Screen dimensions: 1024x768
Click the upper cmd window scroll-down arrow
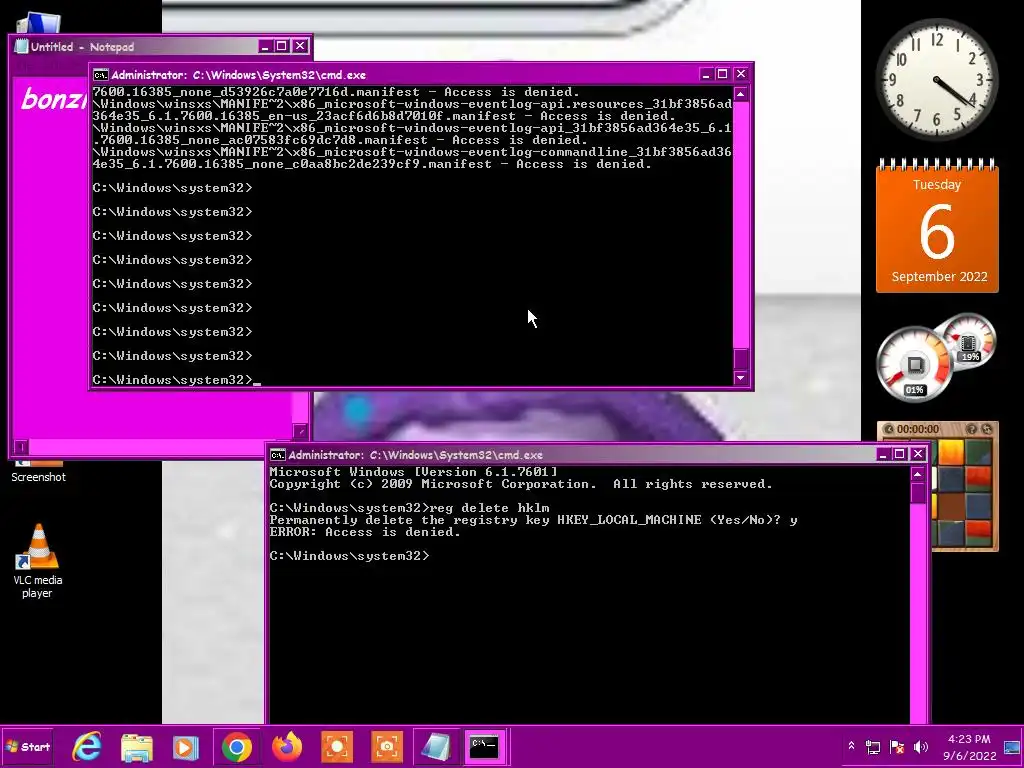click(741, 378)
